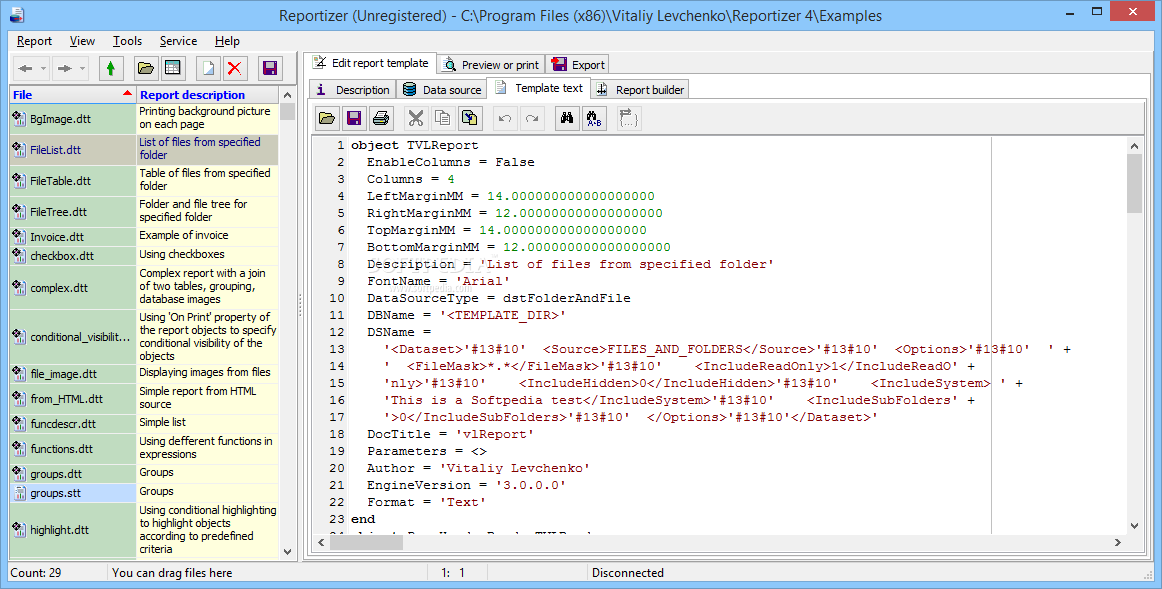Screen dimensions: 1162x589
Task: Save template text with editor floppy icon
Action: [x=353, y=118]
